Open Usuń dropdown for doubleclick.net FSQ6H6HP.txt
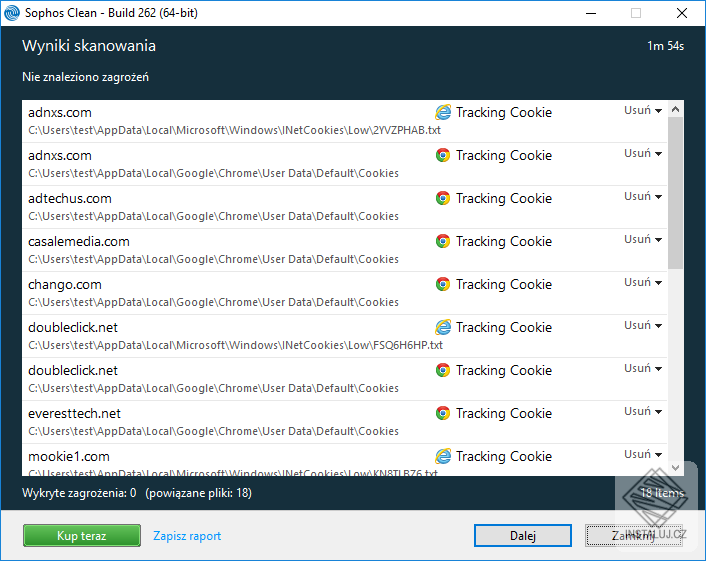This screenshot has width=706, height=561. (x=643, y=326)
